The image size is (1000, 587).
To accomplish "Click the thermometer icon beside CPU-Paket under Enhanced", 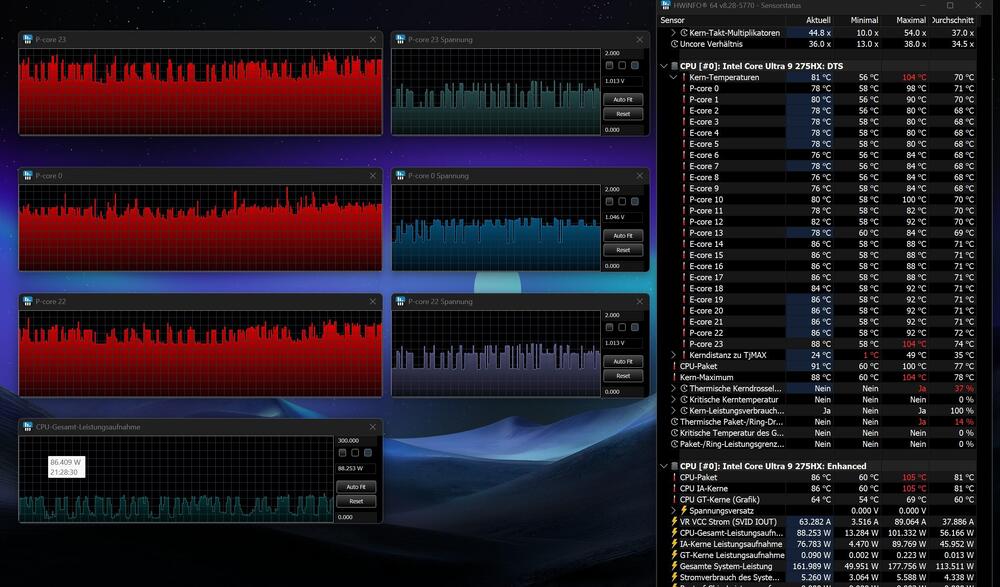I will click(x=674, y=477).
